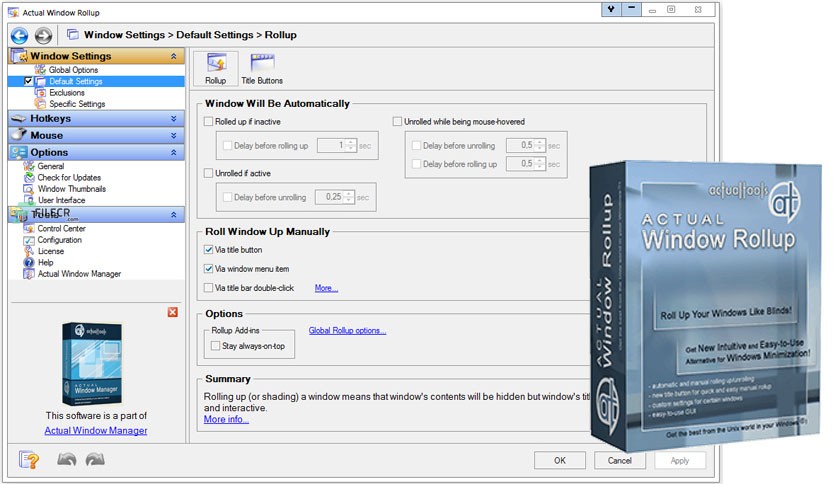Click the Actual Window Manager box thumbnail
Image resolution: width=836 pixels, height=484 pixels.
[x=92, y=364]
